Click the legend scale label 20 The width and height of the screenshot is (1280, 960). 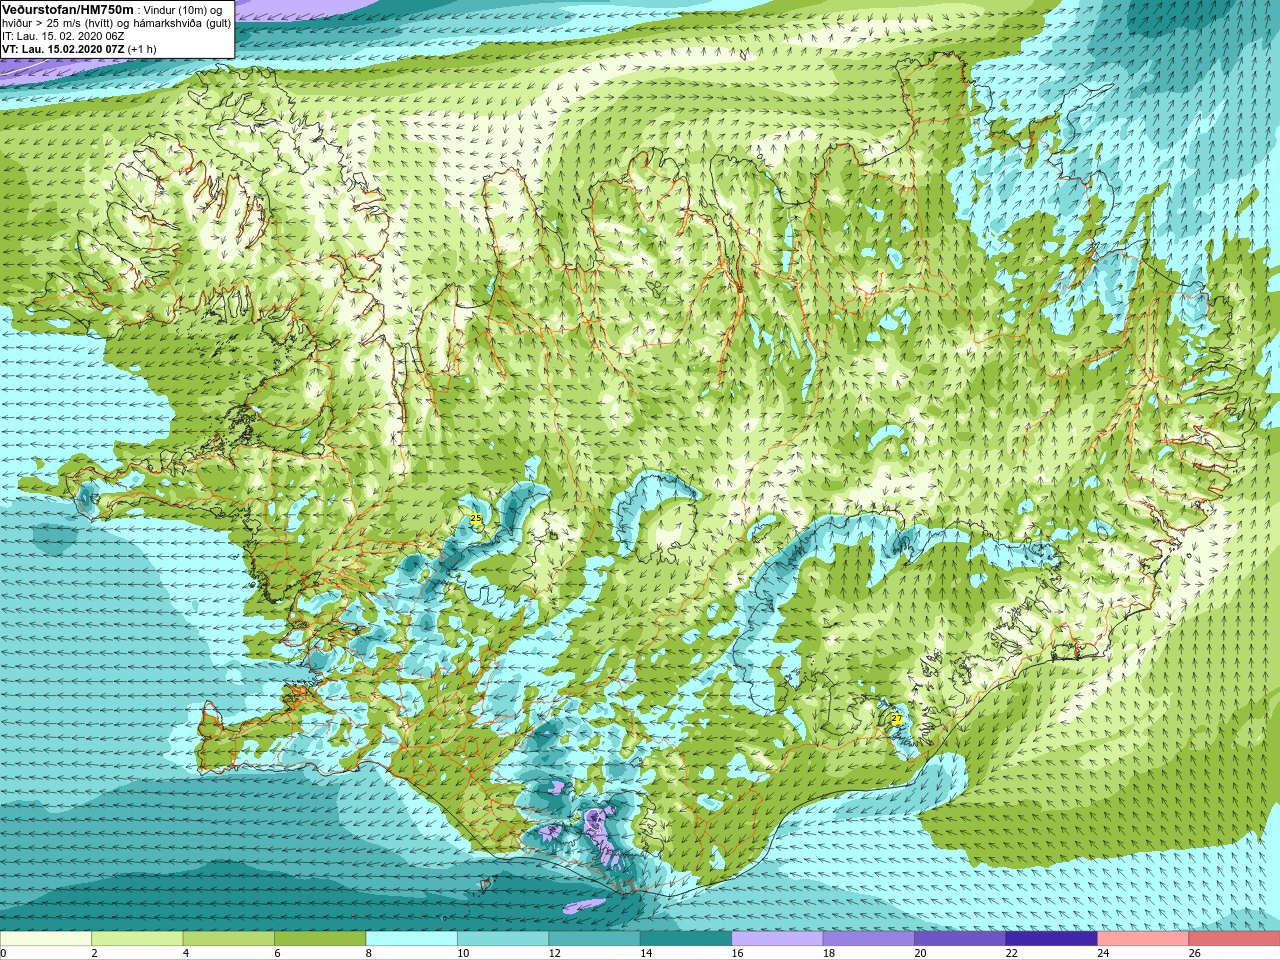(921, 953)
